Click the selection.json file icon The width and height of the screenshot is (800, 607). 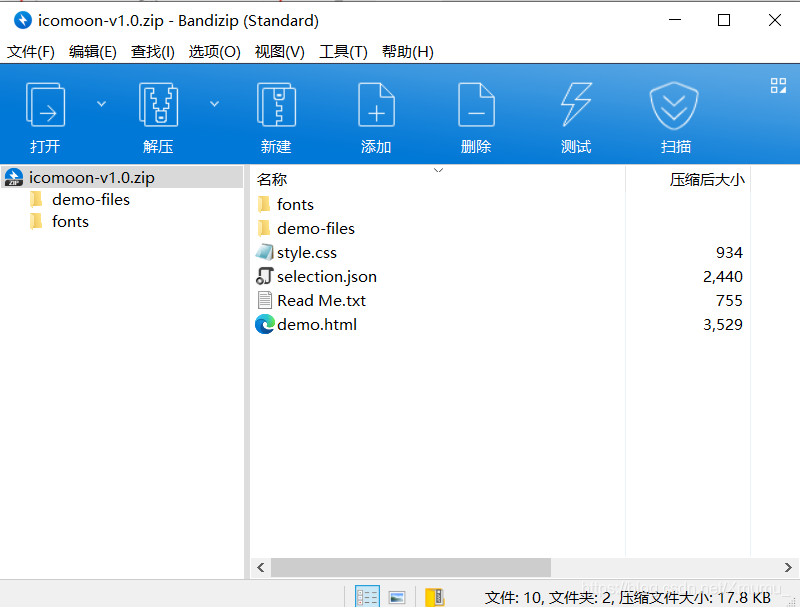point(264,276)
